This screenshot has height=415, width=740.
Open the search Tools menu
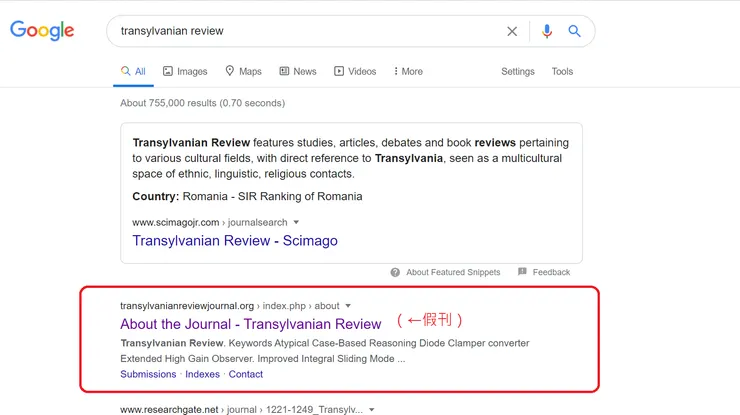pyautogui.click(x=562, y=72)
